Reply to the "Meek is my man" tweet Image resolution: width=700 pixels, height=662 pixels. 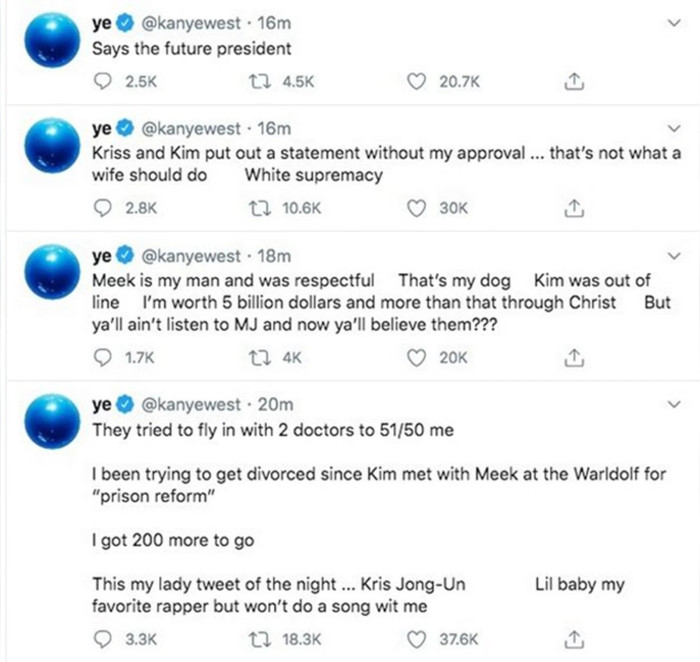101,356
